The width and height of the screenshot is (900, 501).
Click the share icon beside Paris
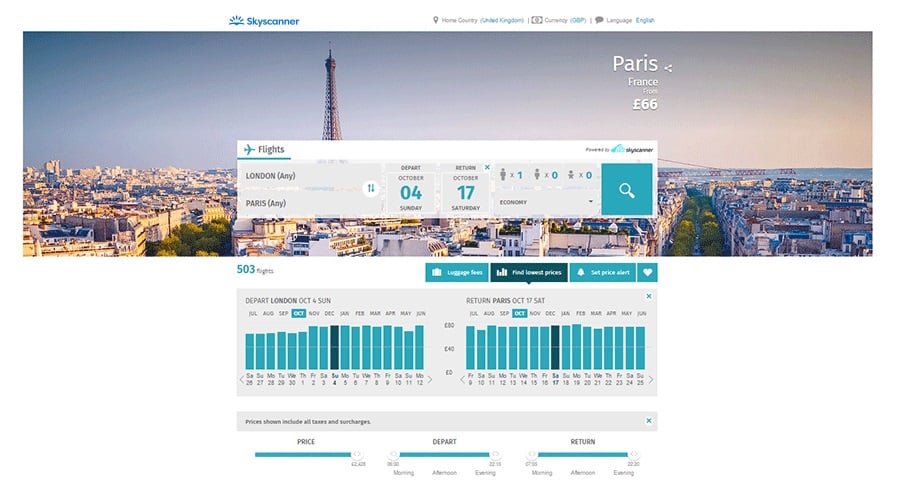click(669, 68)
